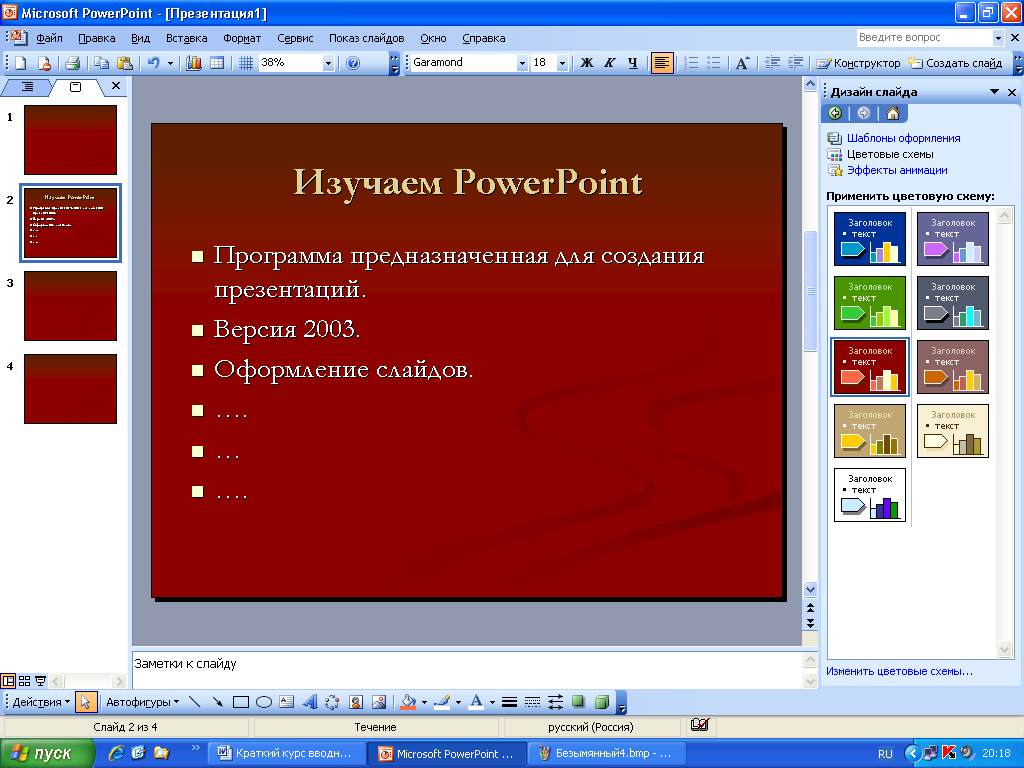Apply the blue color scheme swatch

point(869,238)
